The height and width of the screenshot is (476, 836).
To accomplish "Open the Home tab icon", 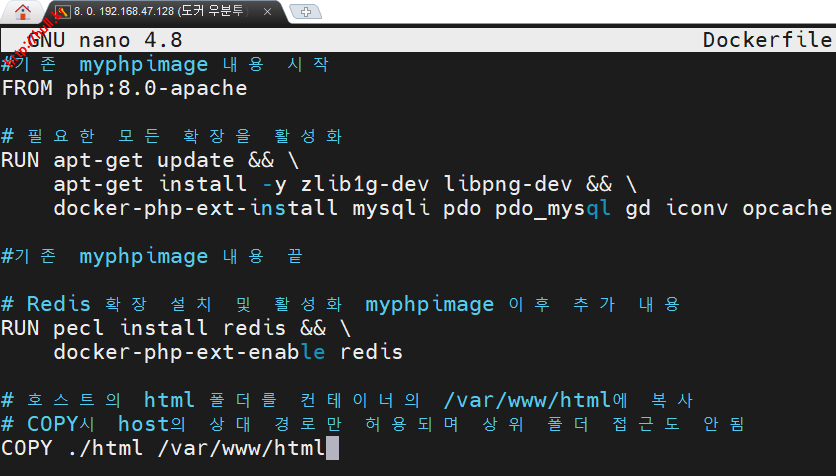I will coord(22,12).
